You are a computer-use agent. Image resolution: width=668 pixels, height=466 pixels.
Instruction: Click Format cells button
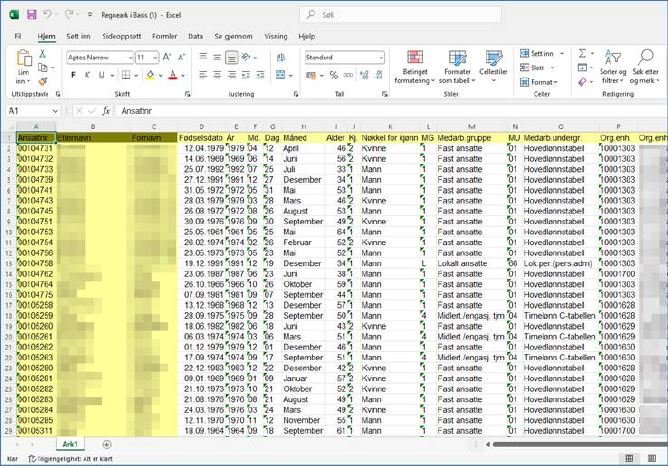(x=539, y=82)
